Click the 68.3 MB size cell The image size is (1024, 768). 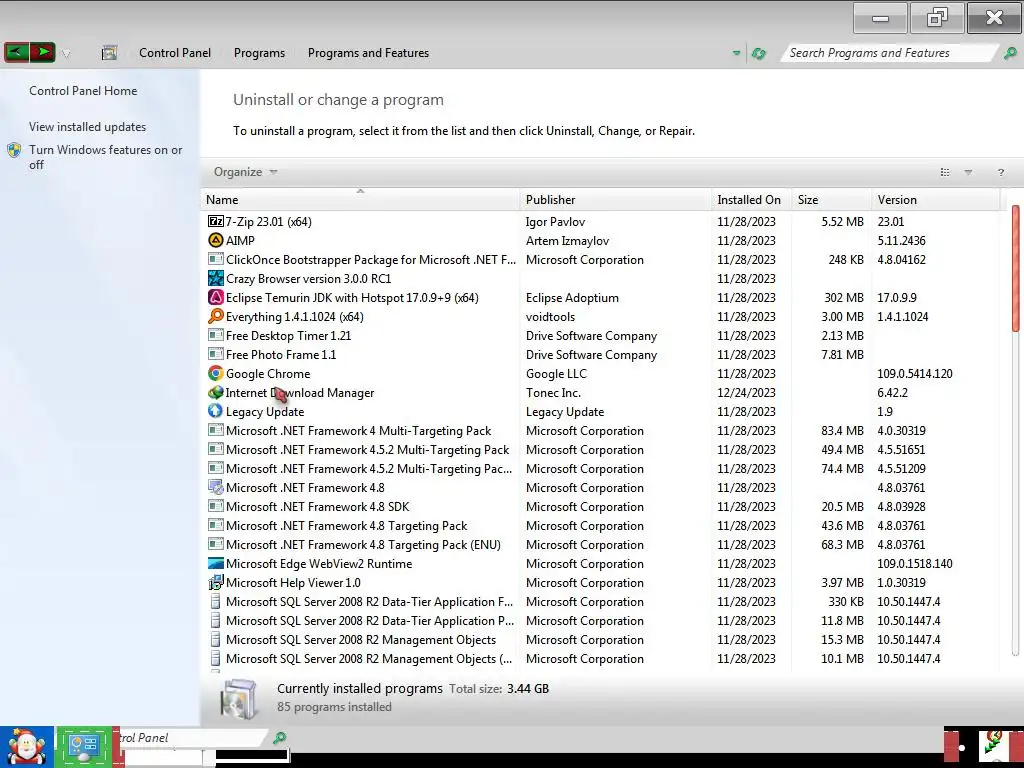click(842, 544)
